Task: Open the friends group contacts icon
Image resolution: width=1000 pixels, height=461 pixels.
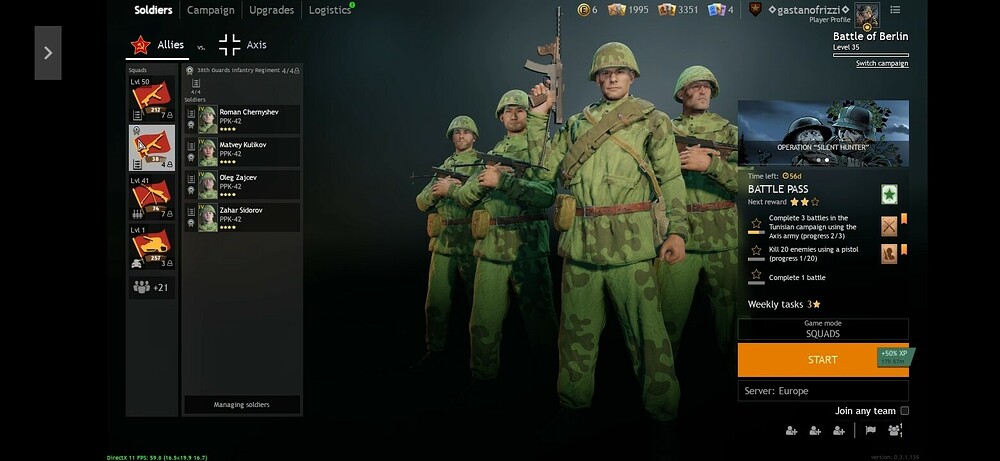Action: [895, 430]
